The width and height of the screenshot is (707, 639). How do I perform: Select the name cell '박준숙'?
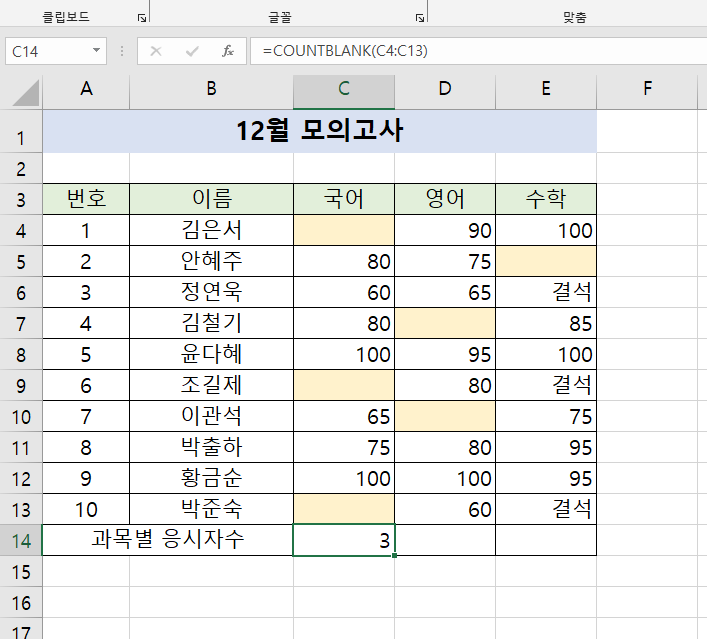click(x=211, y=509)
